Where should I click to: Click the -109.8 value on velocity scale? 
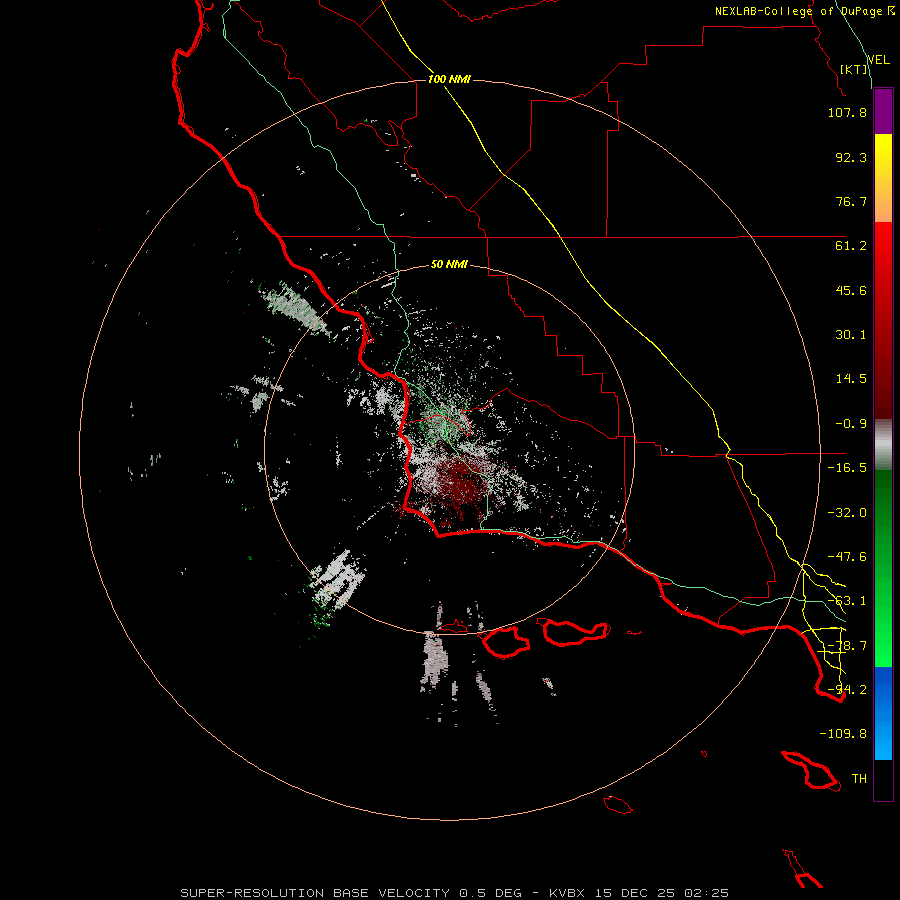click(843, 734)
